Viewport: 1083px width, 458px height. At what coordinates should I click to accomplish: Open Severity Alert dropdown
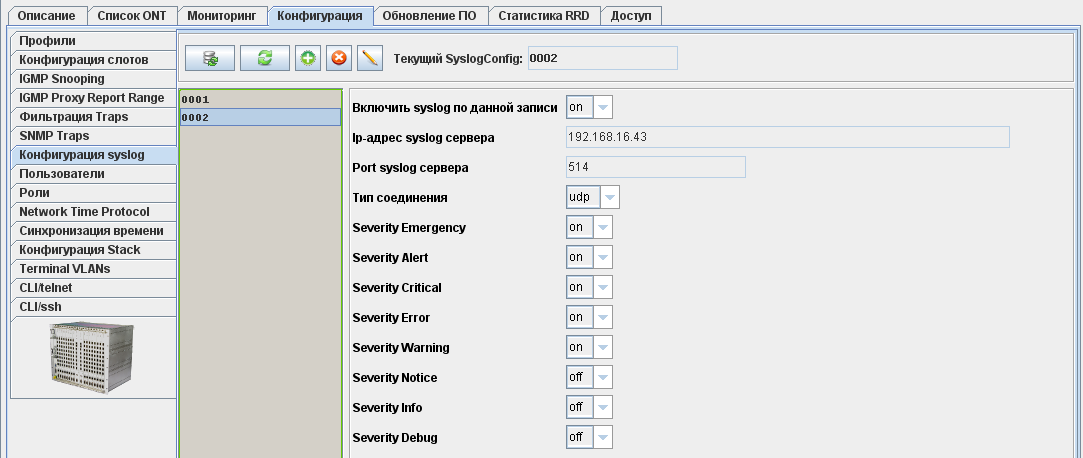coord(589,258)
